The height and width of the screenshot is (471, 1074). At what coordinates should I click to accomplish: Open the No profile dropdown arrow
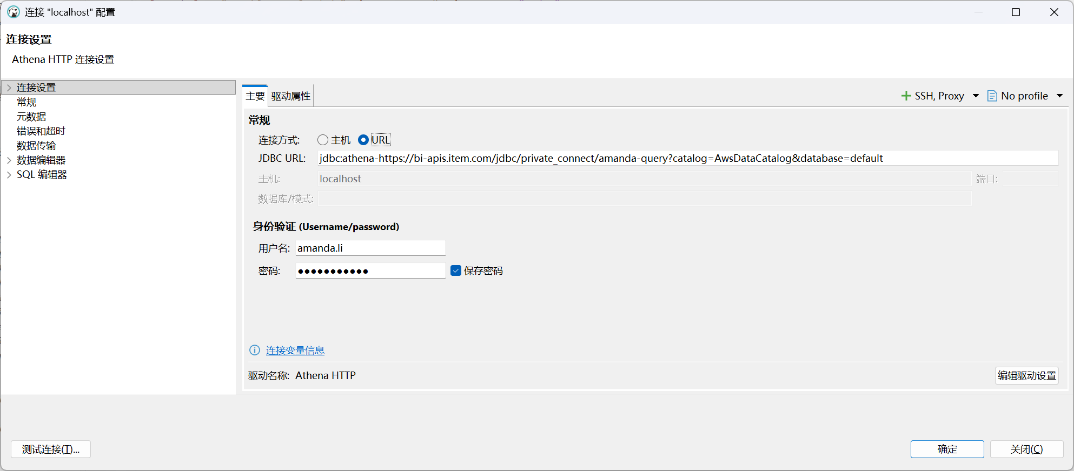click(1060, 97)
